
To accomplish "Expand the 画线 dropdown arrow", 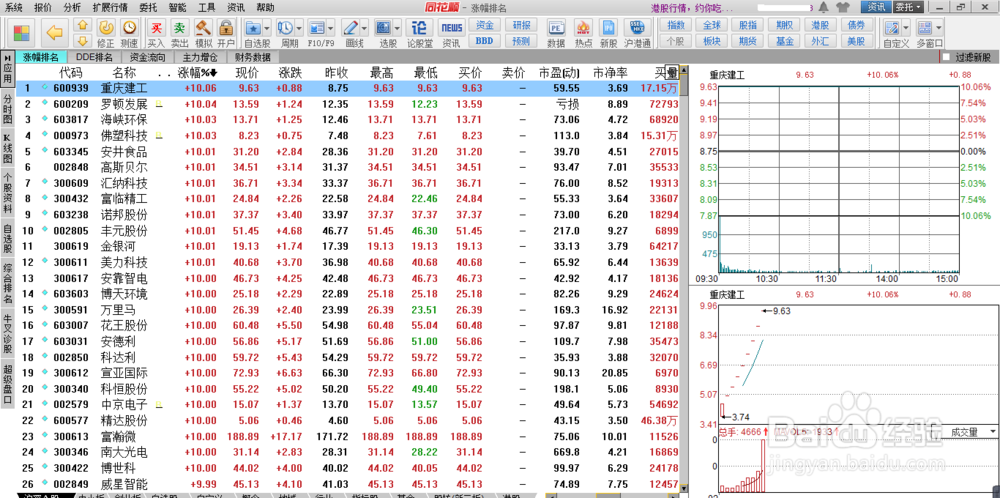I will tap(364, 28).
